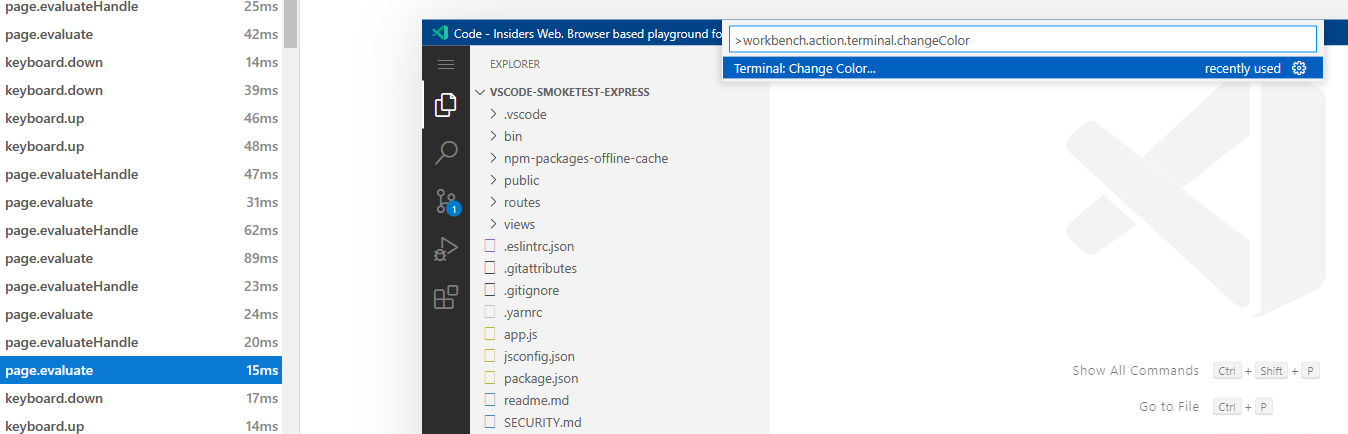Select page.evaluateHandle 23ms action
Image resolution: width=1348 pixels, height=434 pixels.
click(x=141, y=286)
